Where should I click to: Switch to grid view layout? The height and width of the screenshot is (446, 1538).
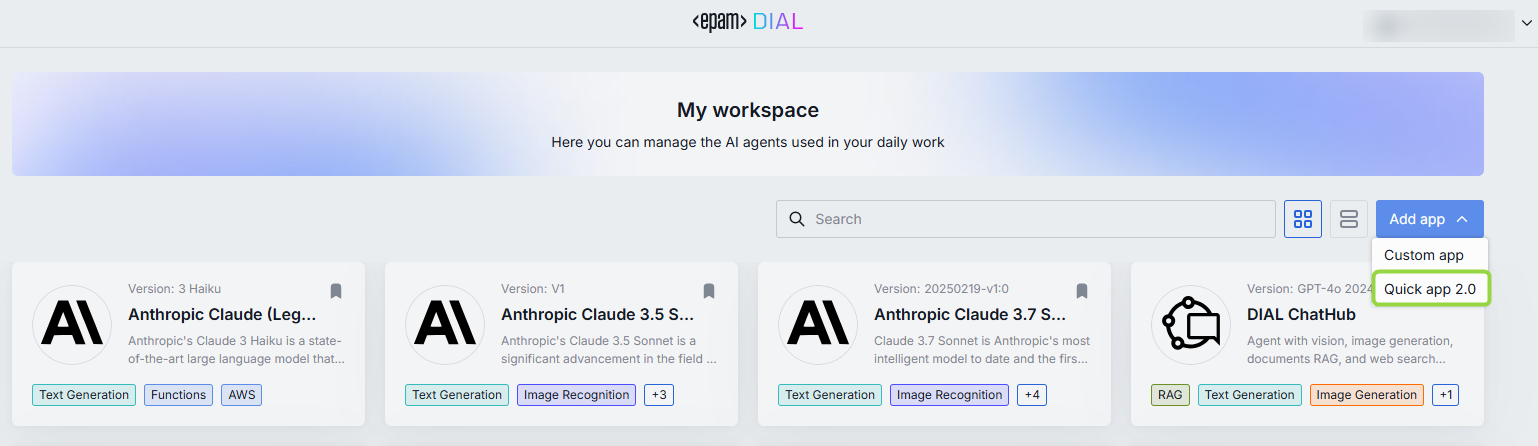tap(1302, 219)
